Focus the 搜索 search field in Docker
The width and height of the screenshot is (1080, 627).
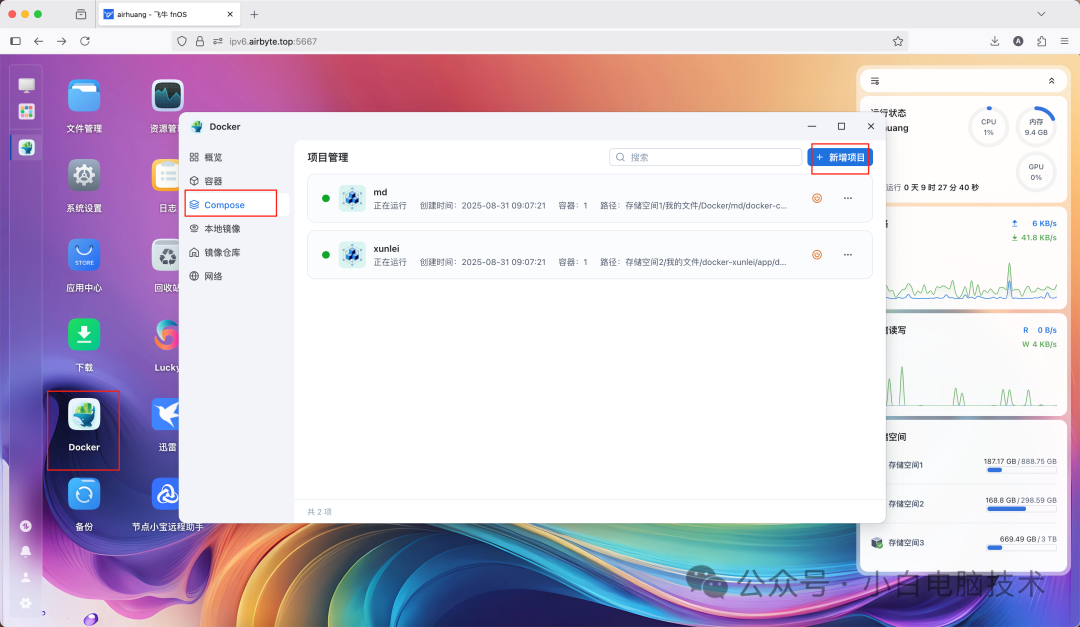pos(705,157)
